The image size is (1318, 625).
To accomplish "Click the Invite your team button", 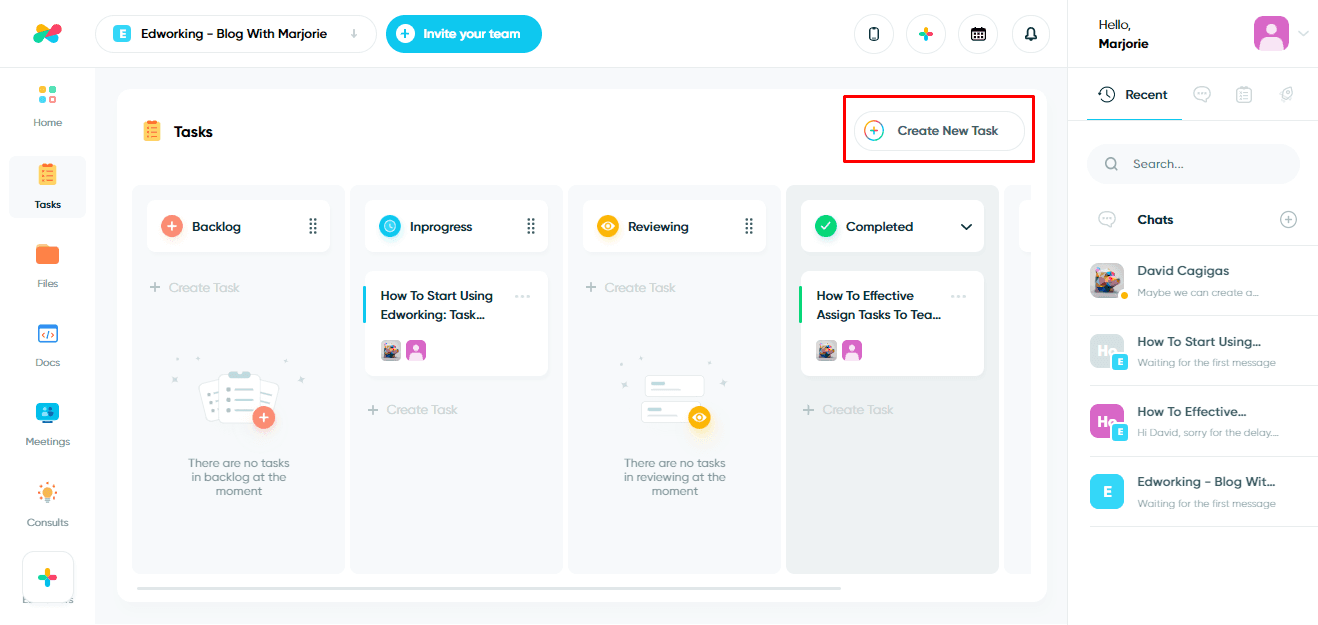I will click(463, 33).
